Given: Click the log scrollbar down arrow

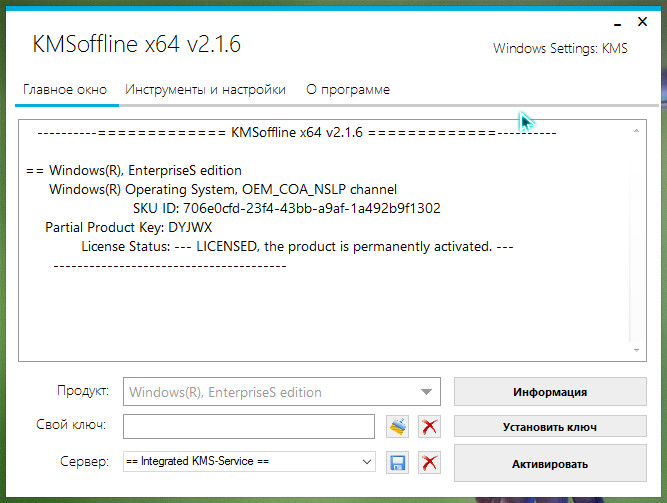Looking at the screenshot, I should coord(637,348).
